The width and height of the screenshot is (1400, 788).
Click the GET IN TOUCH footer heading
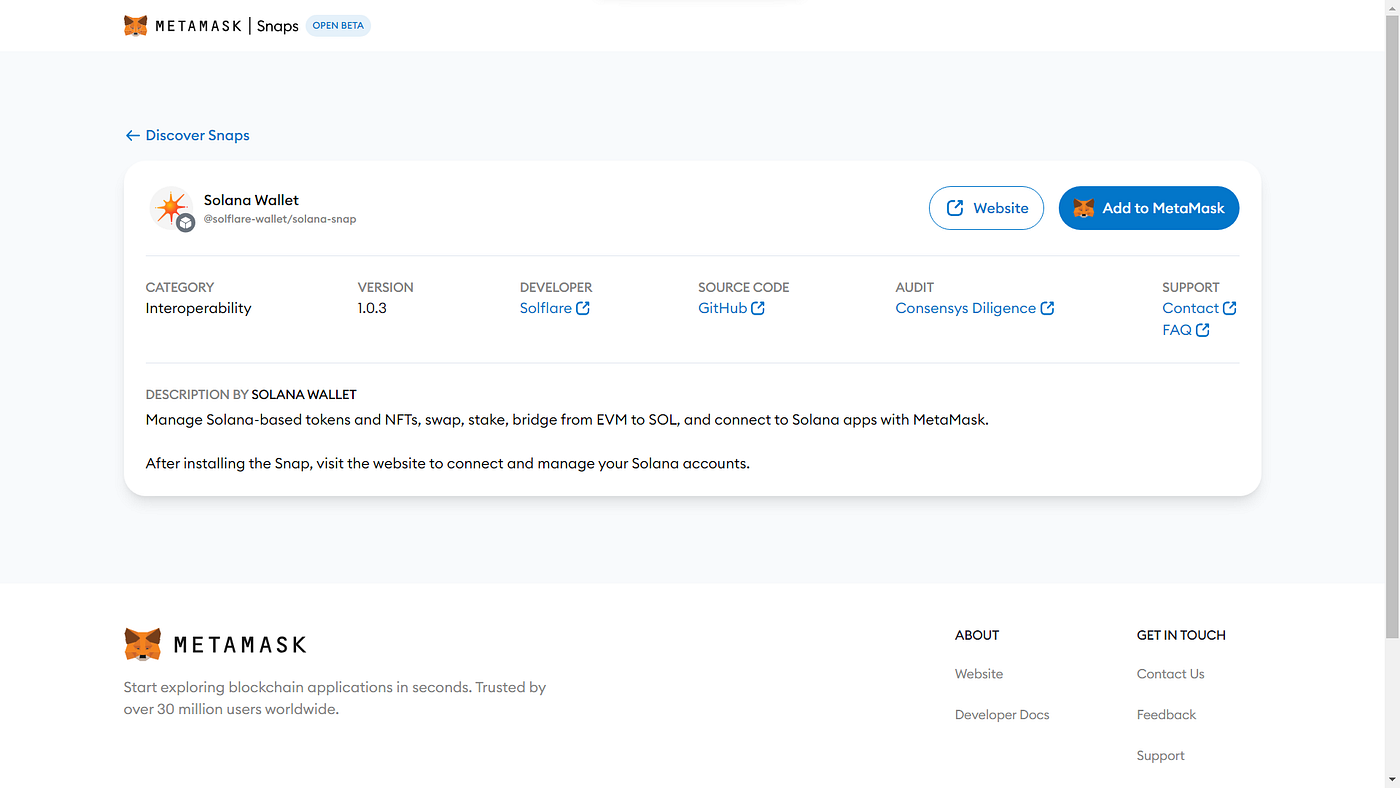1181,635
